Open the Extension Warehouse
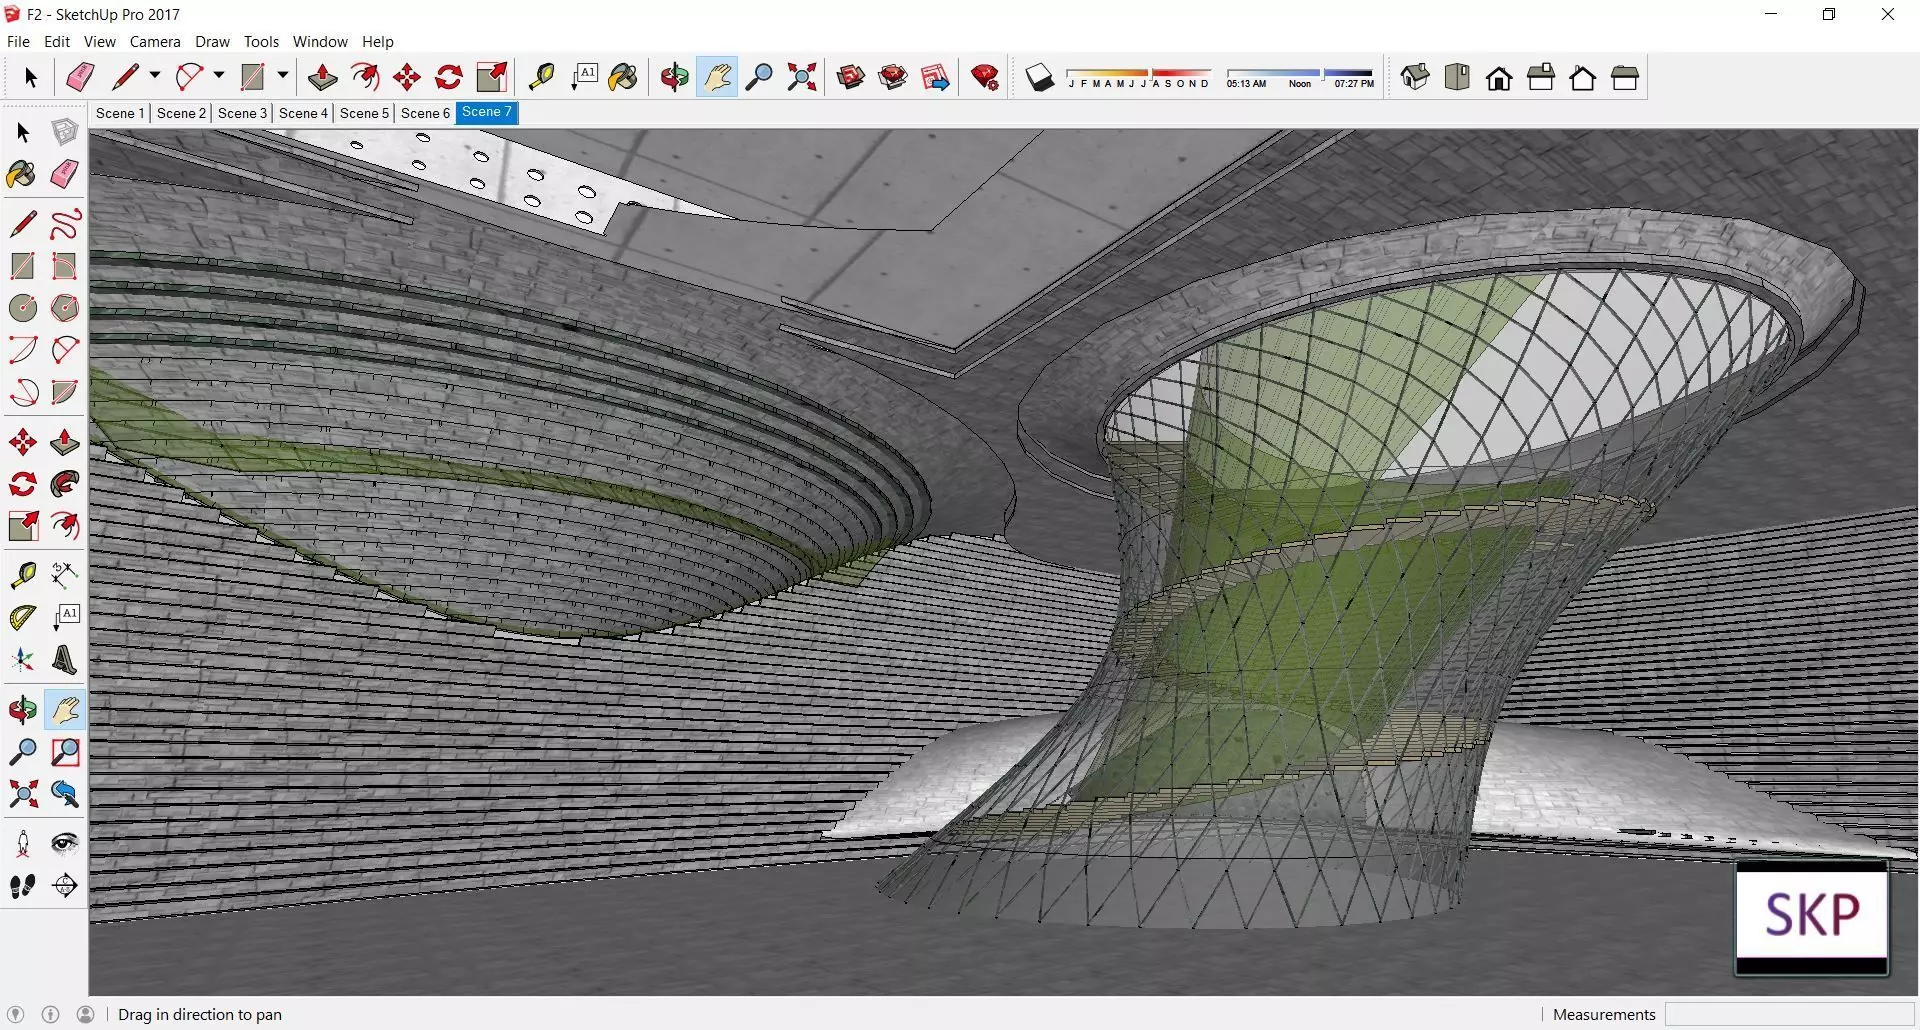Viewport: 1920px width, 1030px height. pyautogui.click(x=893, y=77)
